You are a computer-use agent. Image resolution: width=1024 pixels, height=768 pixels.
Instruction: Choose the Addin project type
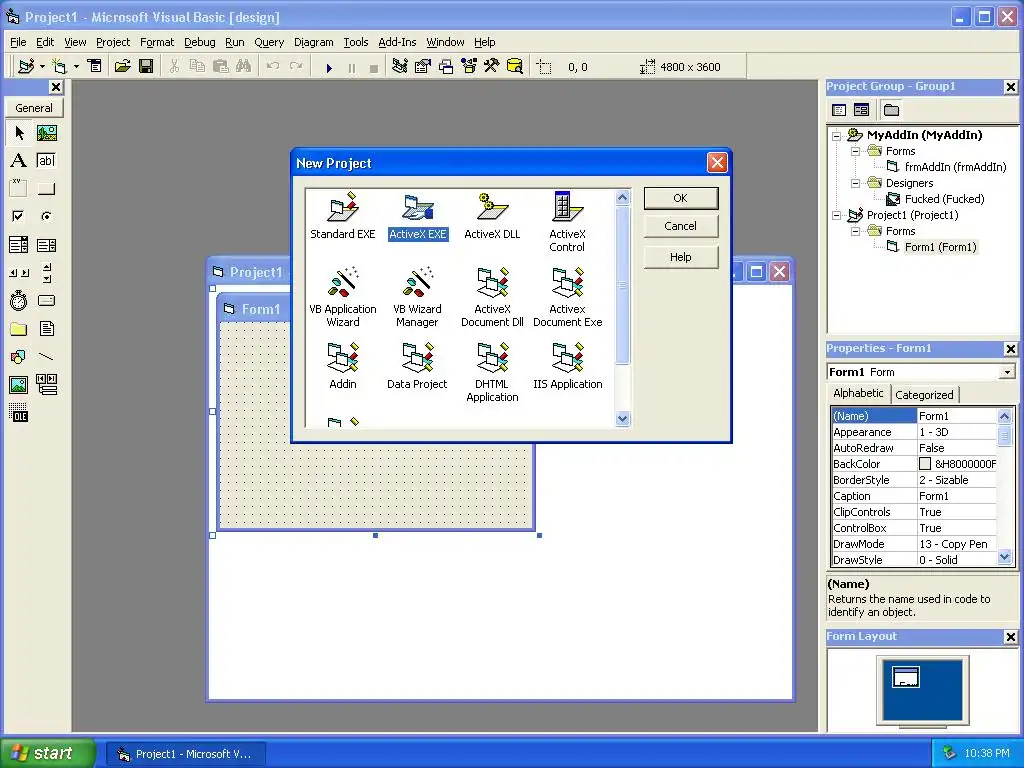[x=343, y=366]
